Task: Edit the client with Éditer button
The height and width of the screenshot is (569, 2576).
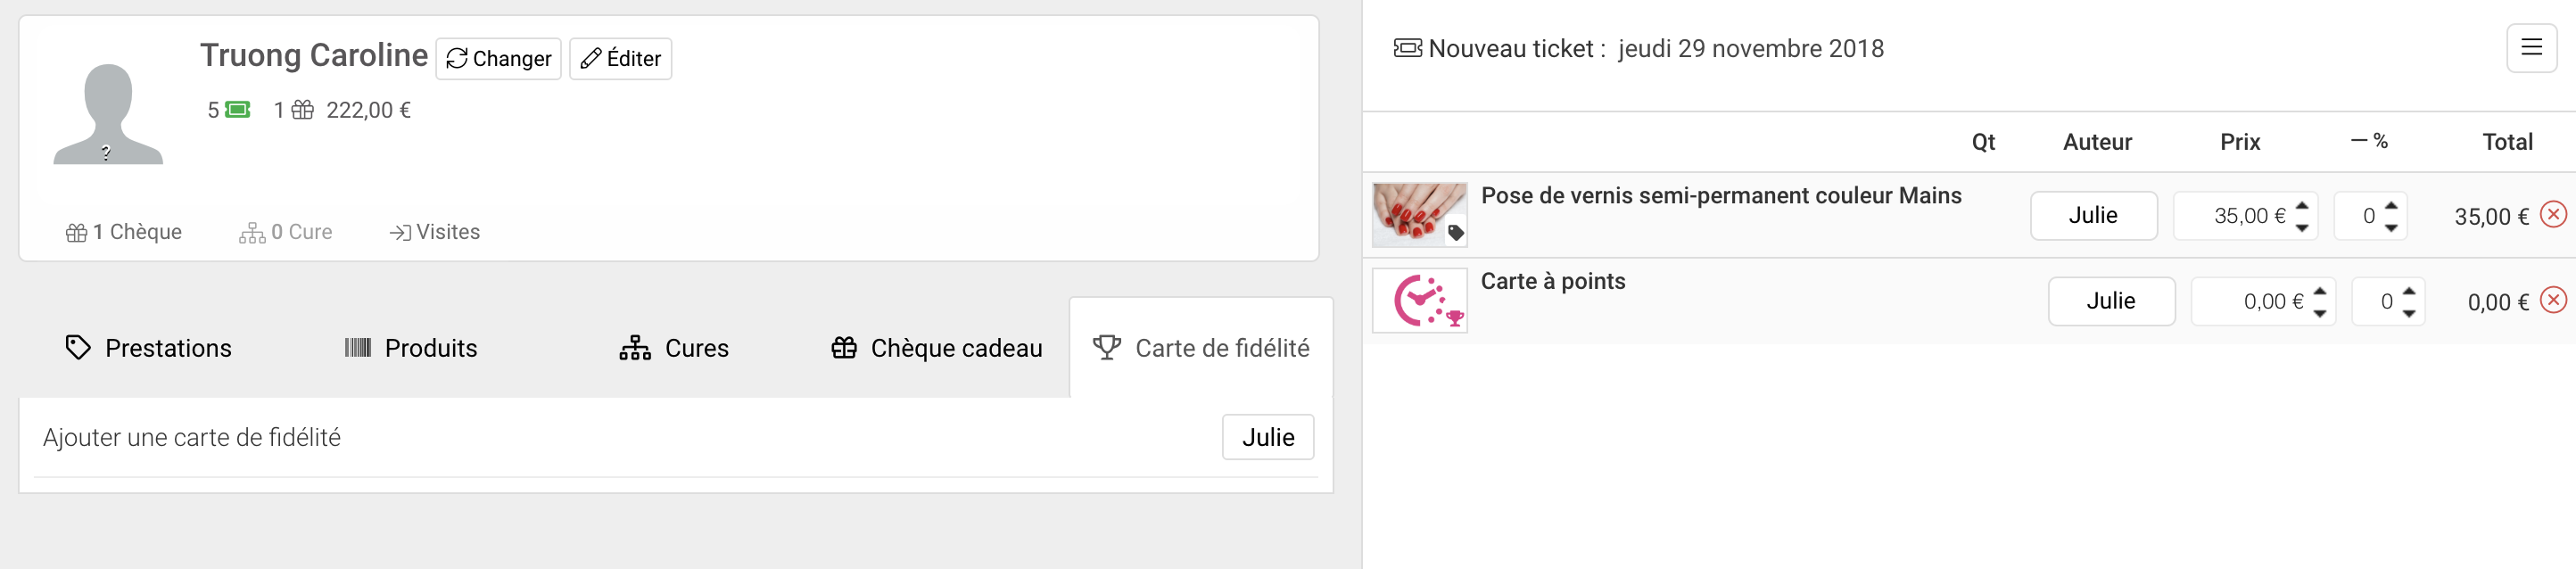Action: (620, 58)
